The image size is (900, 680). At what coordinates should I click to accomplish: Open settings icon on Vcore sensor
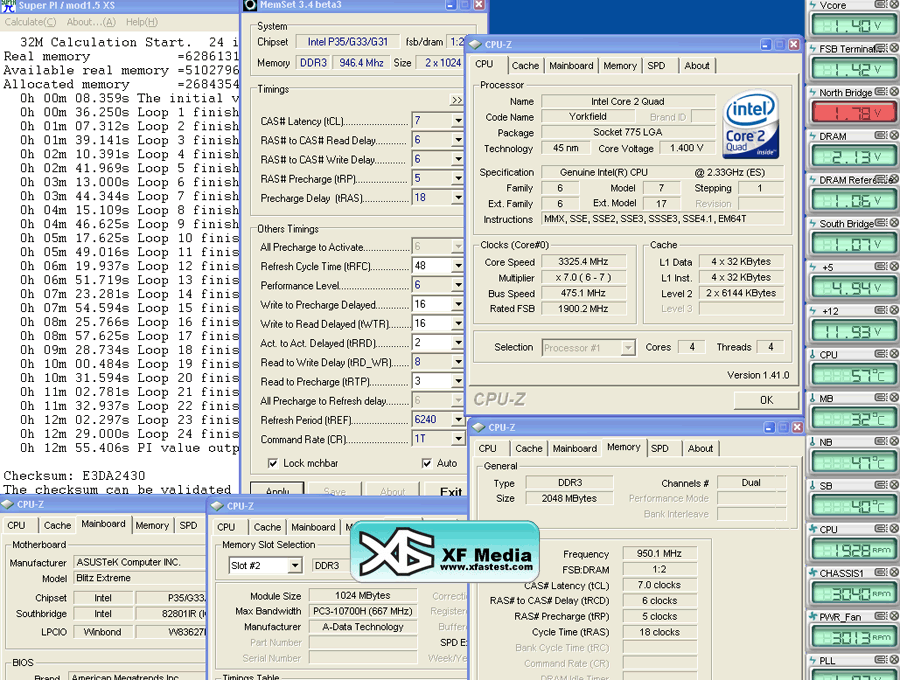pyautogui.click(x=882, y=5)
